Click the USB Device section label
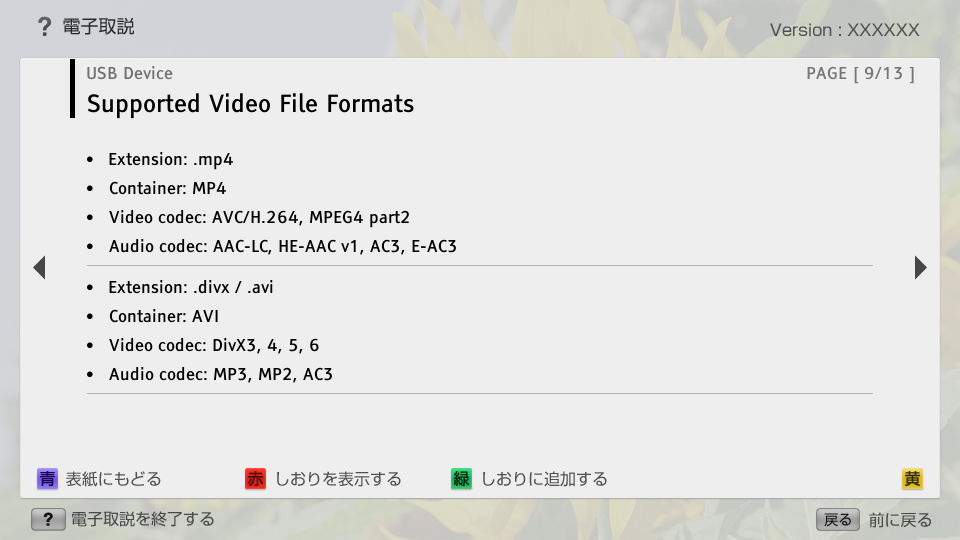The width and height of the screenshot is (960, 540). (x=129, y=73)
